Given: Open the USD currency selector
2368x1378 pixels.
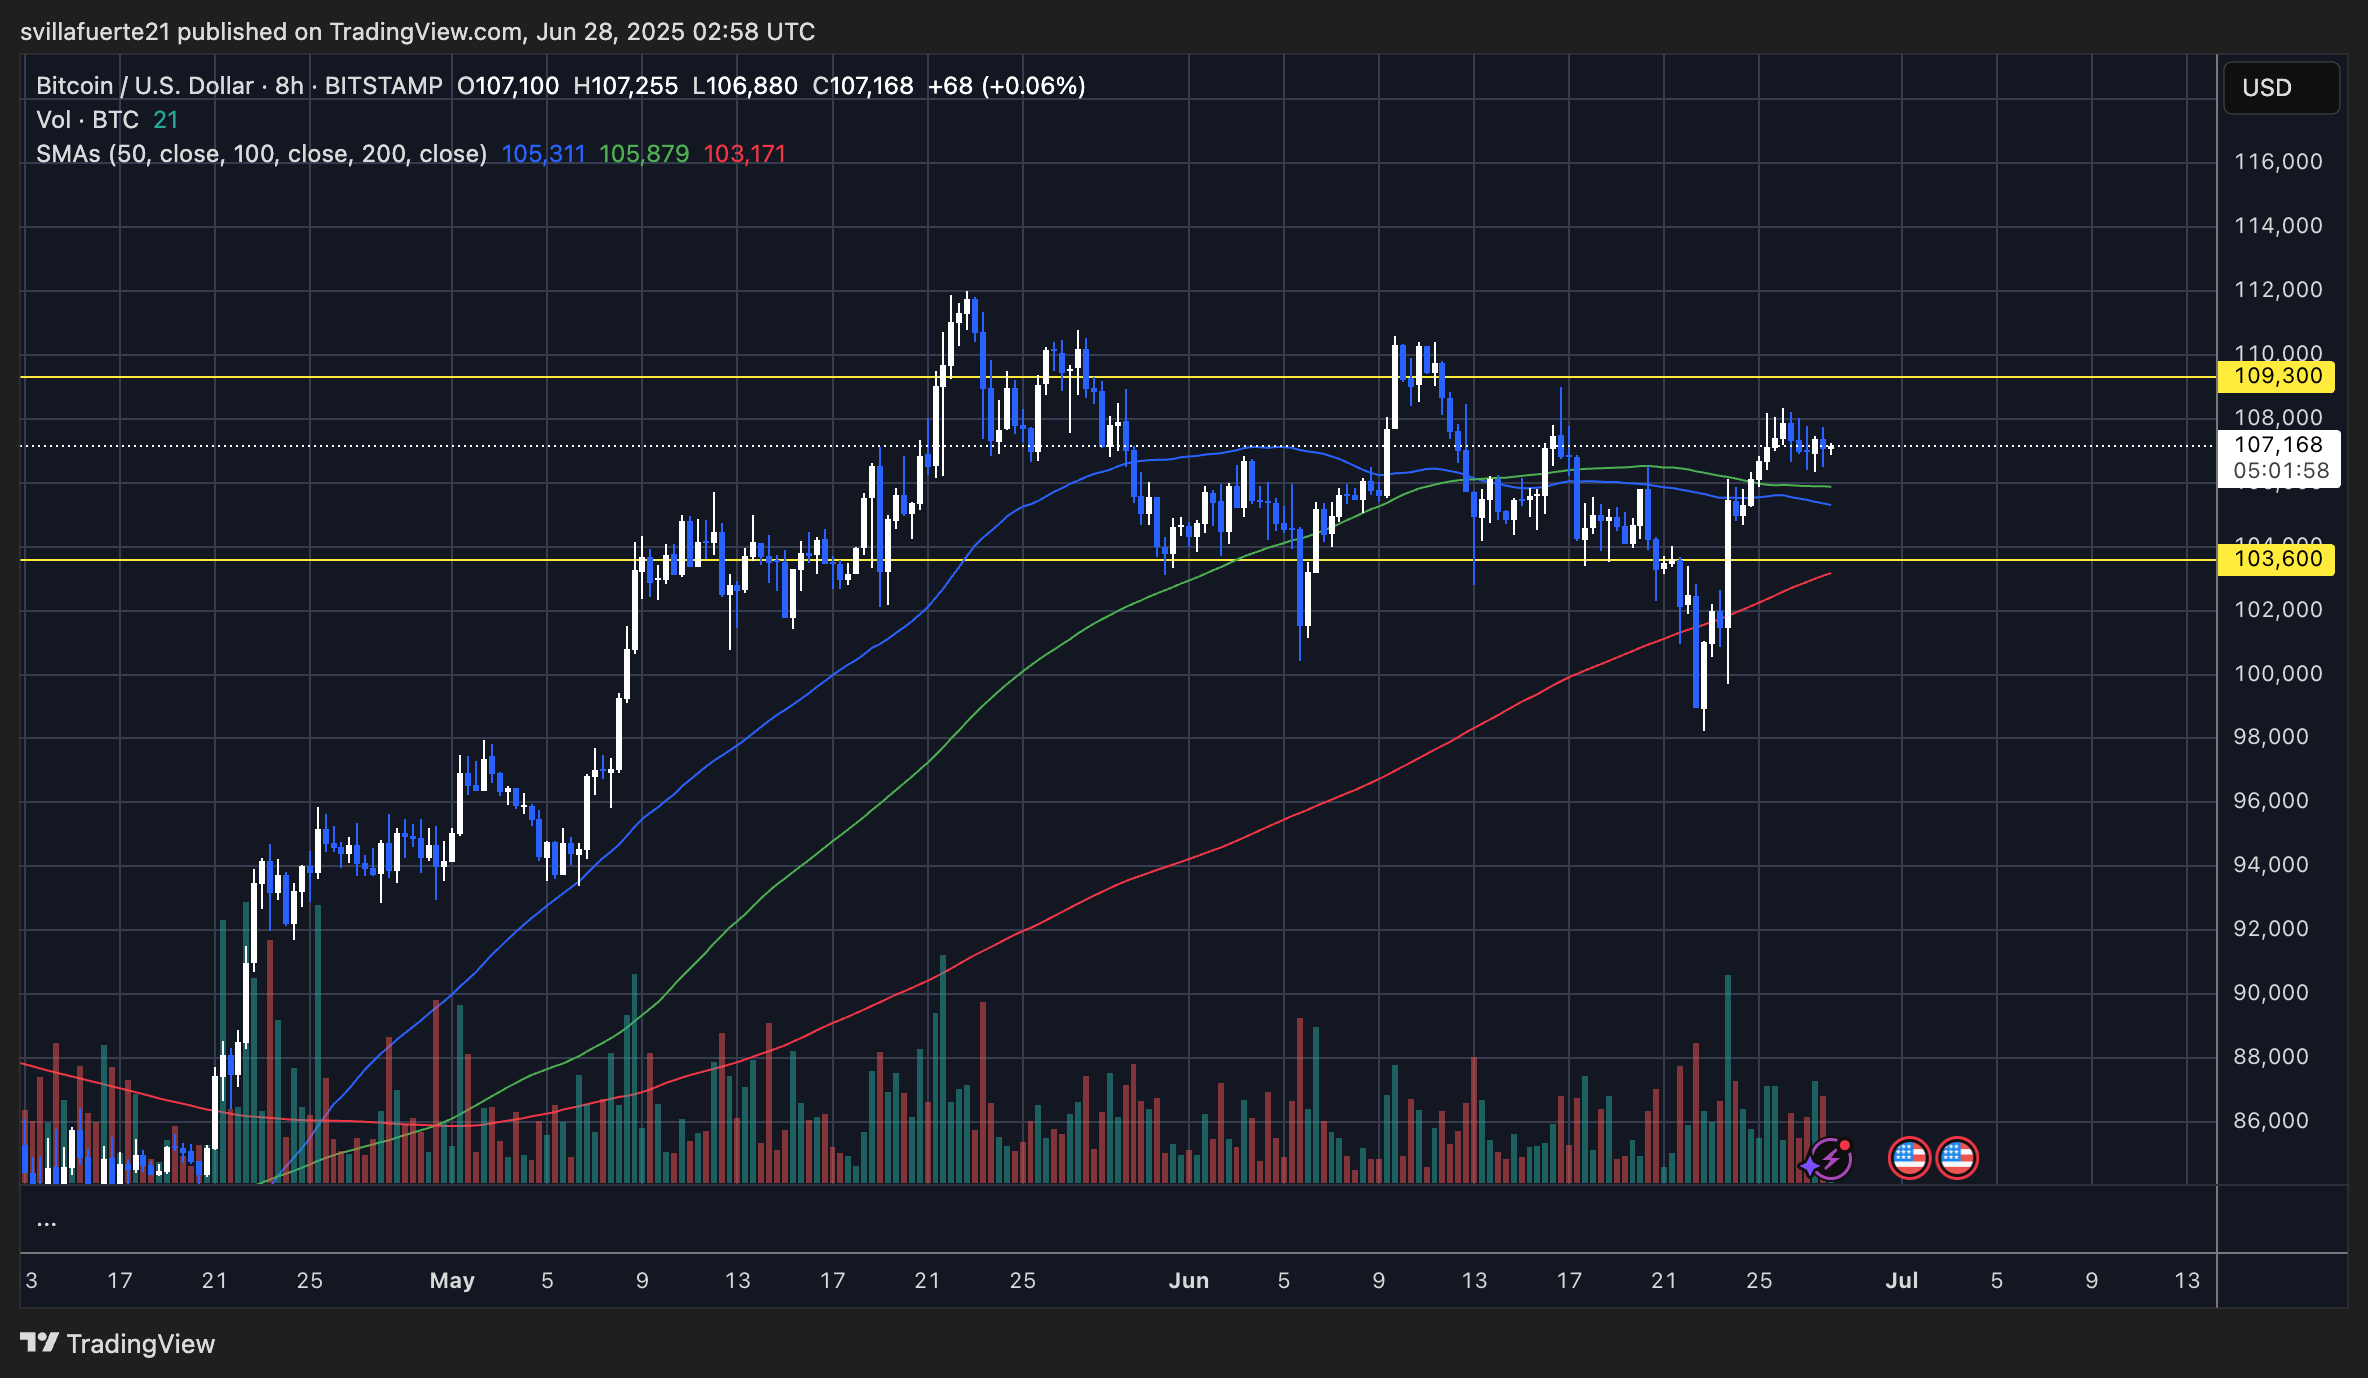Looking at the screenshot, I should (2281, 88).
